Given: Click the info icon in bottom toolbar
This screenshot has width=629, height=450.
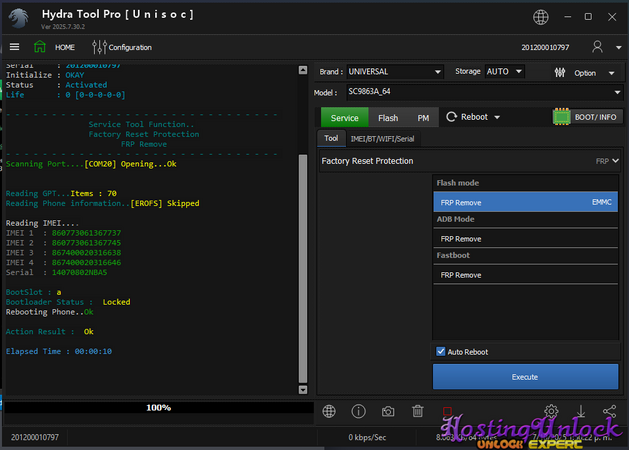Looking at the screenshot, I should click(359, 411).
